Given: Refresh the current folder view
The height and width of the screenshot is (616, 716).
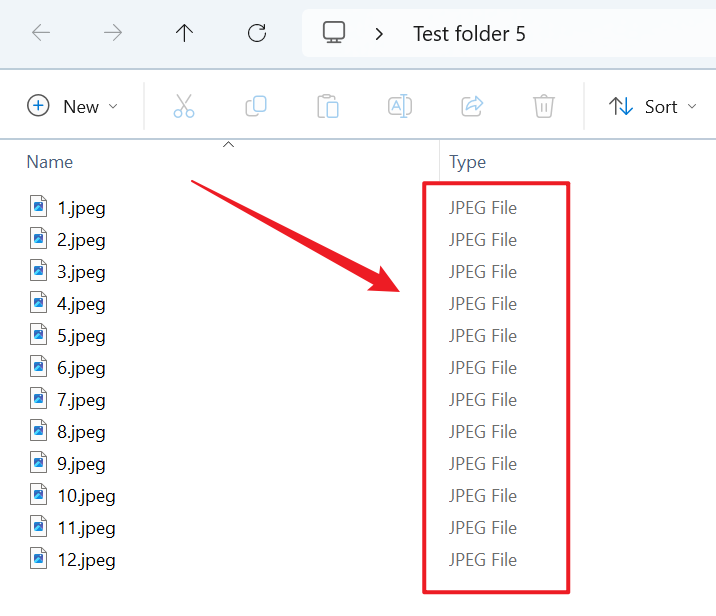Looking at the screenshot, I should [257, 33].
